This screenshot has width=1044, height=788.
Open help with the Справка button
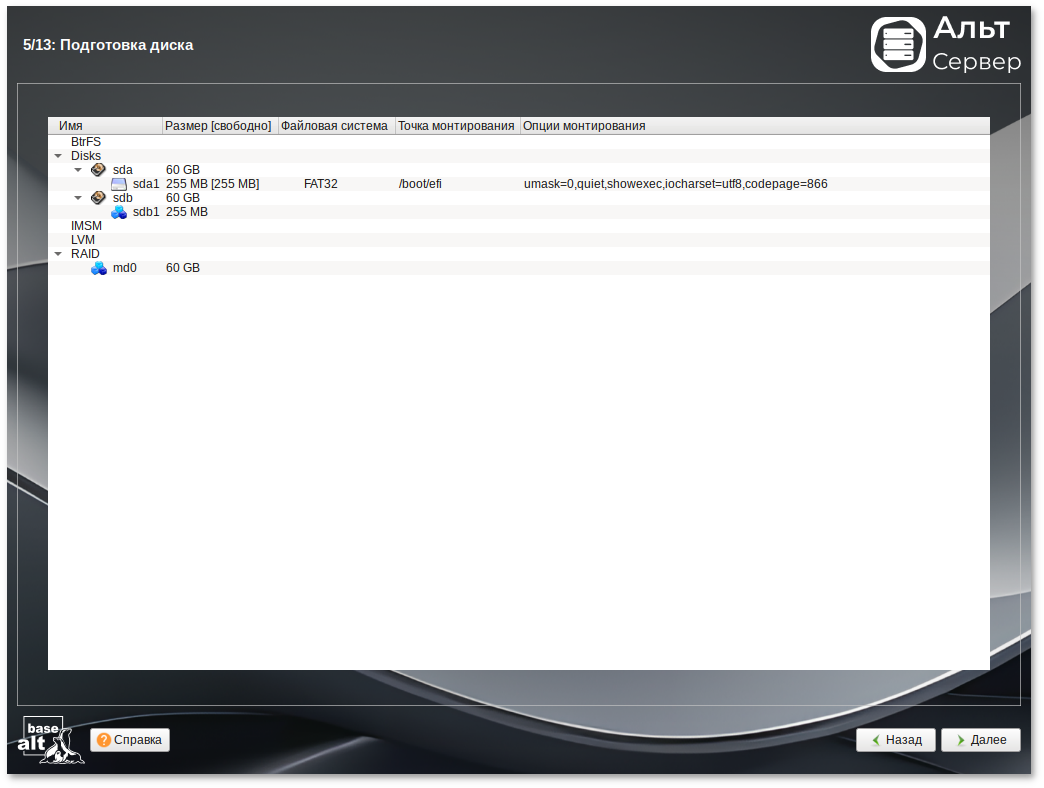(130, 740)
